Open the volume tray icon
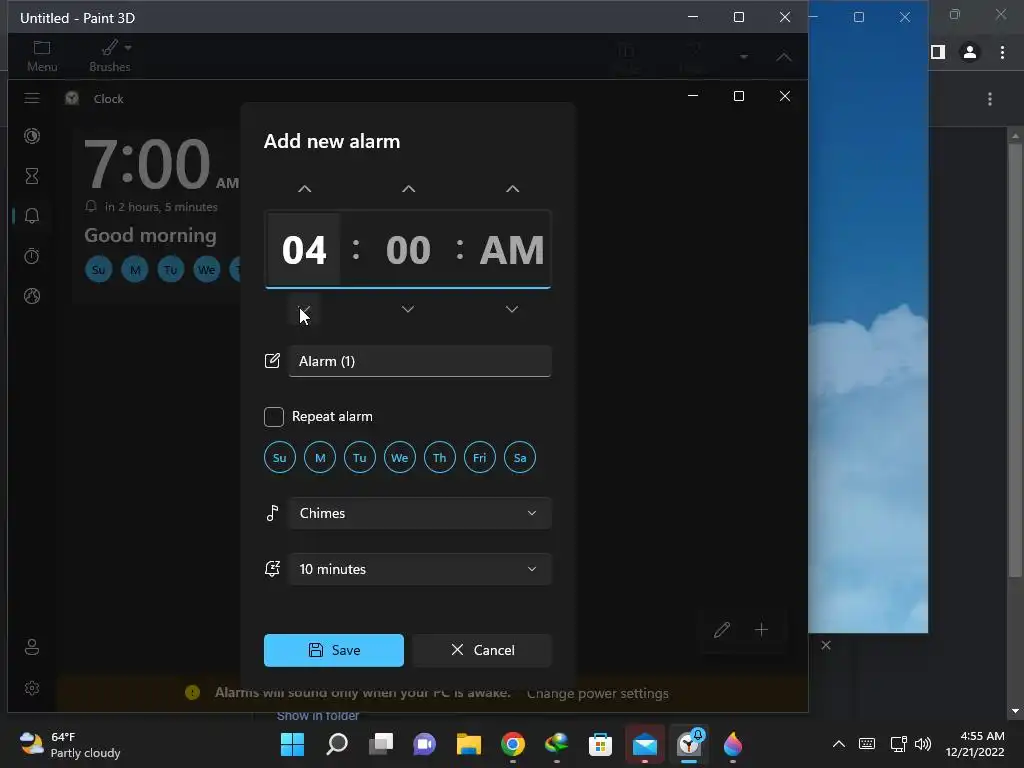The width and height of the screenshot is (1024, 768). point(923,744)
